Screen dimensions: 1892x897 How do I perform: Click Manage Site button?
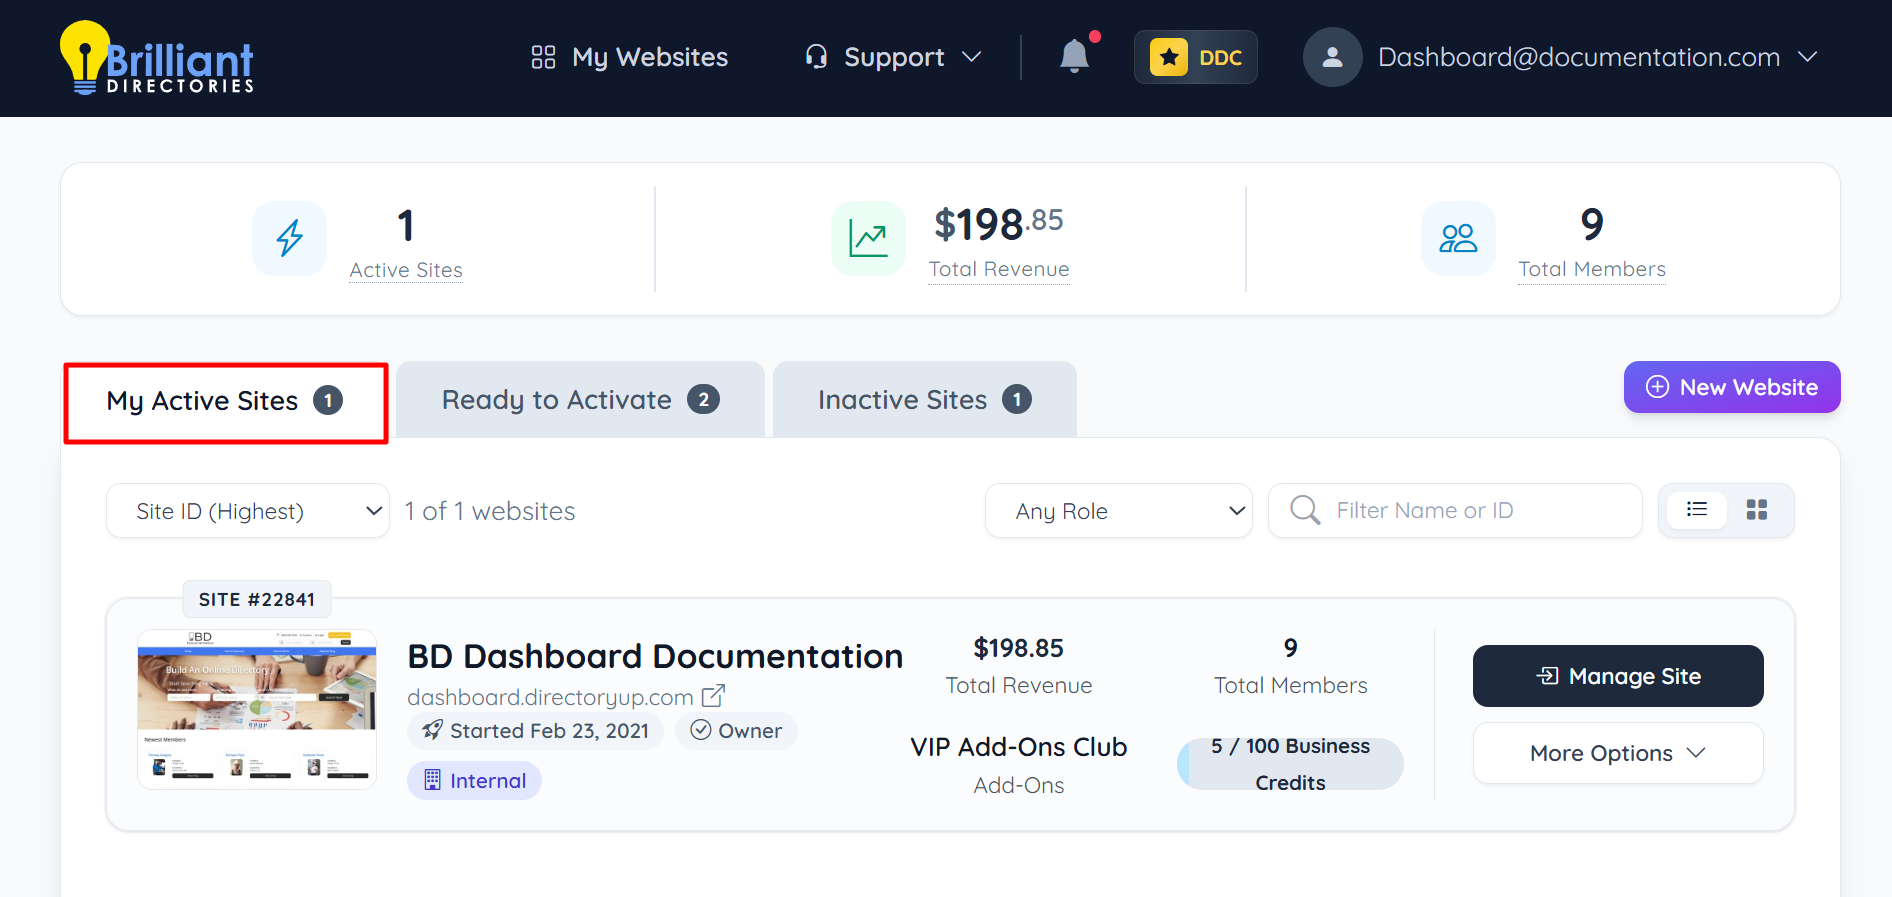pyautogui.click(x=1618, y=676)
